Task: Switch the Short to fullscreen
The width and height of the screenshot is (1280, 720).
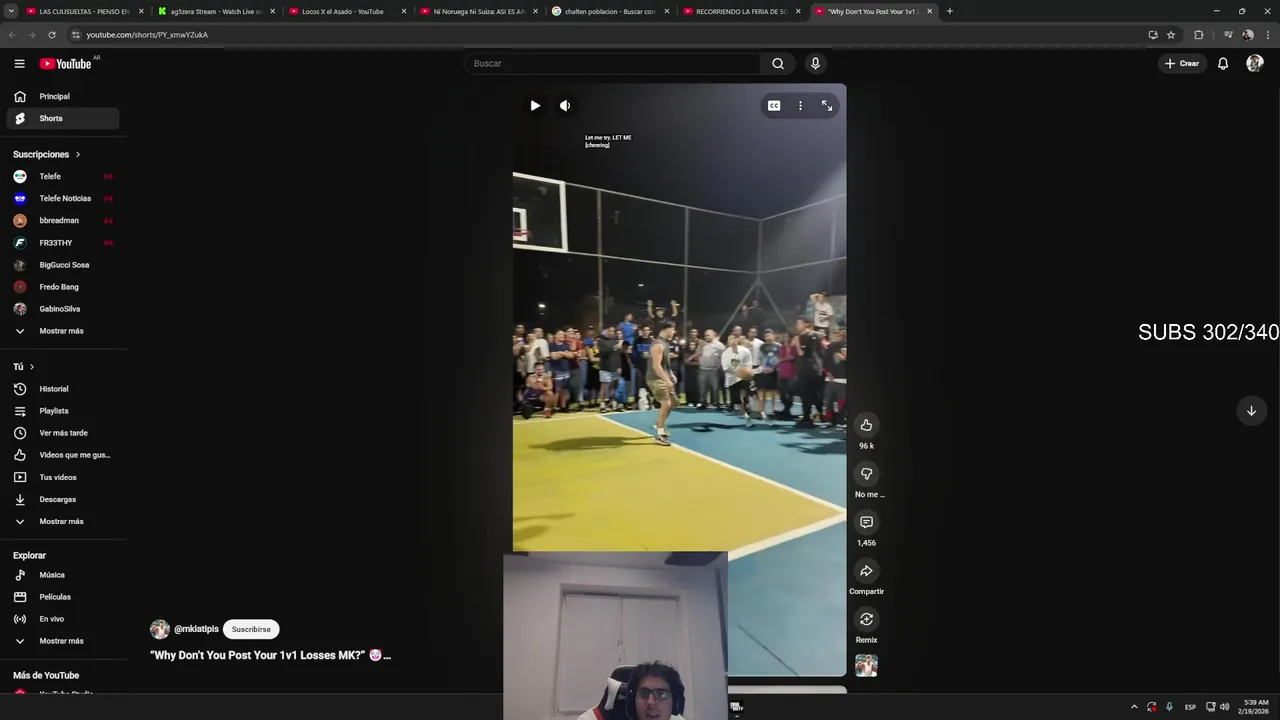Action: pos(827,105)
